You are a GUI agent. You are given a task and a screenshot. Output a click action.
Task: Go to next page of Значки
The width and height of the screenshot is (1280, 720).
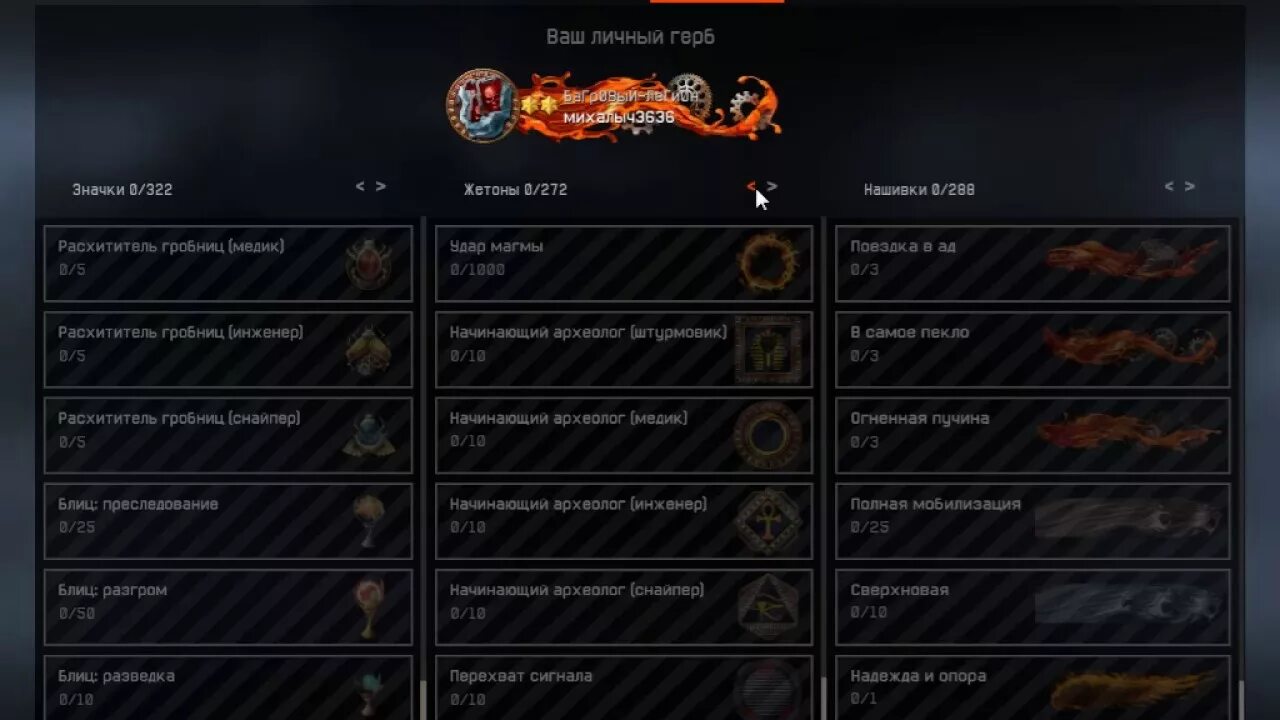pos(381,186)
